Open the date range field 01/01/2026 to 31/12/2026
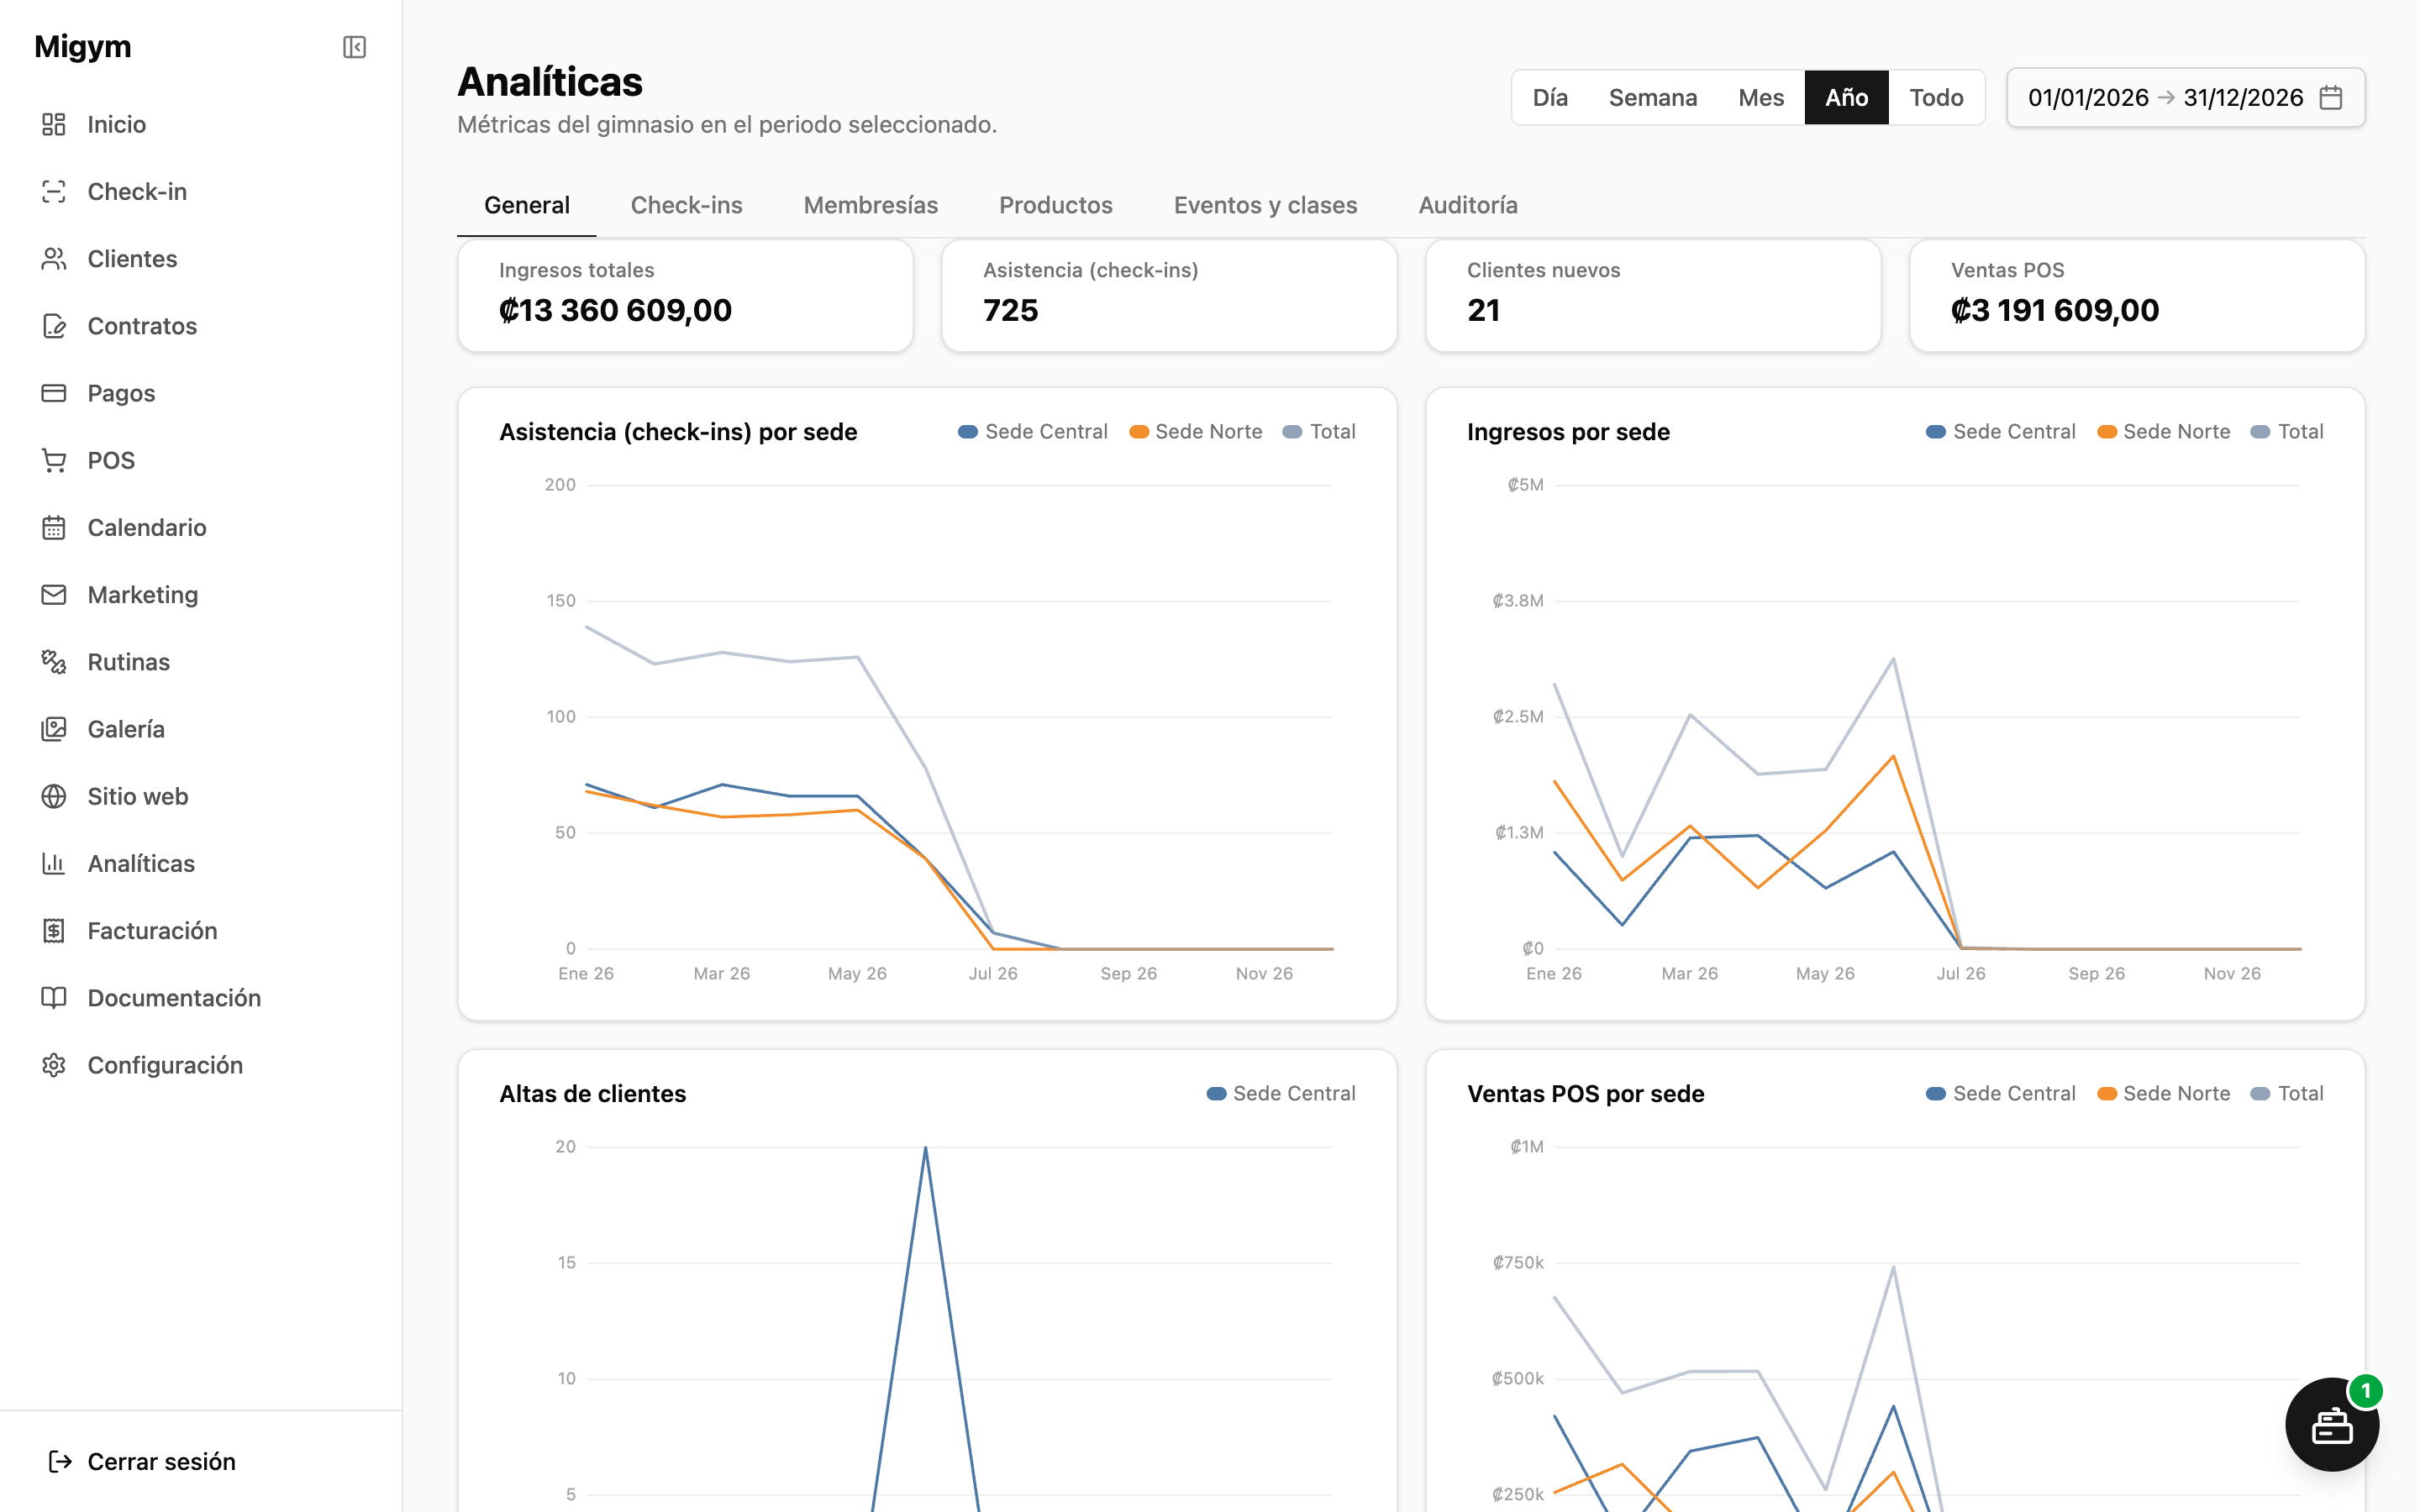Viewport: 2420px width, 1512px height. click(2186, 97)
